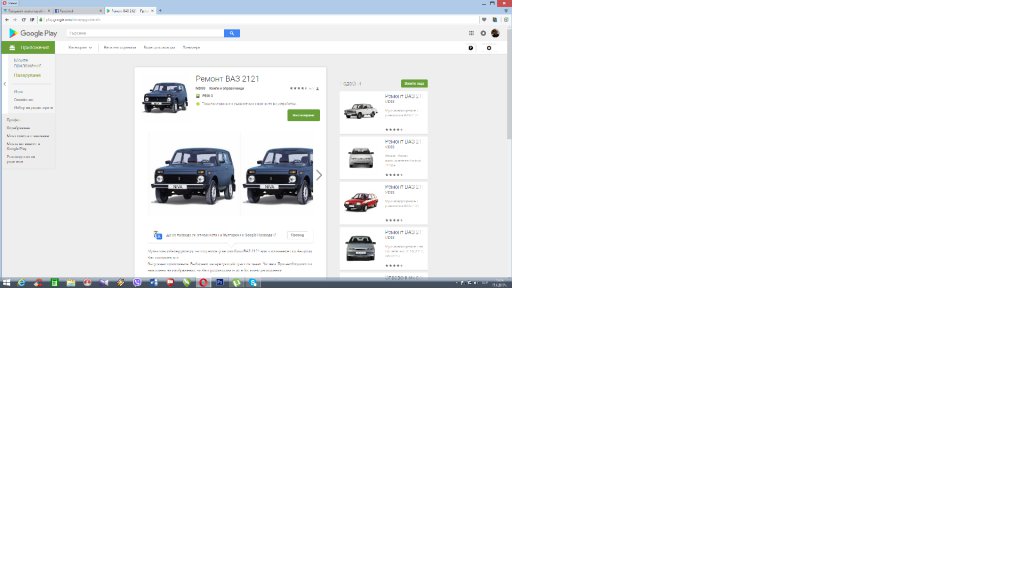Open the green Приложения section tab
This screenshot has height=576, width=1024.
pos(28,48)
